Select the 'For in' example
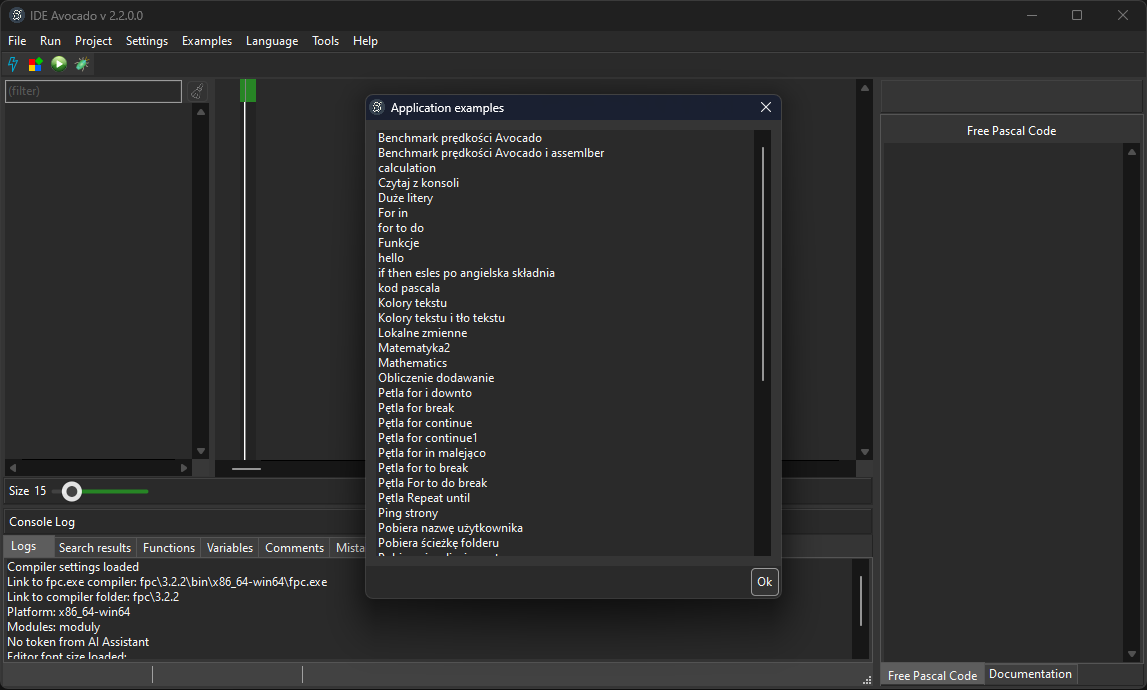Viewport: 1147px width, 690px height. 393,213
